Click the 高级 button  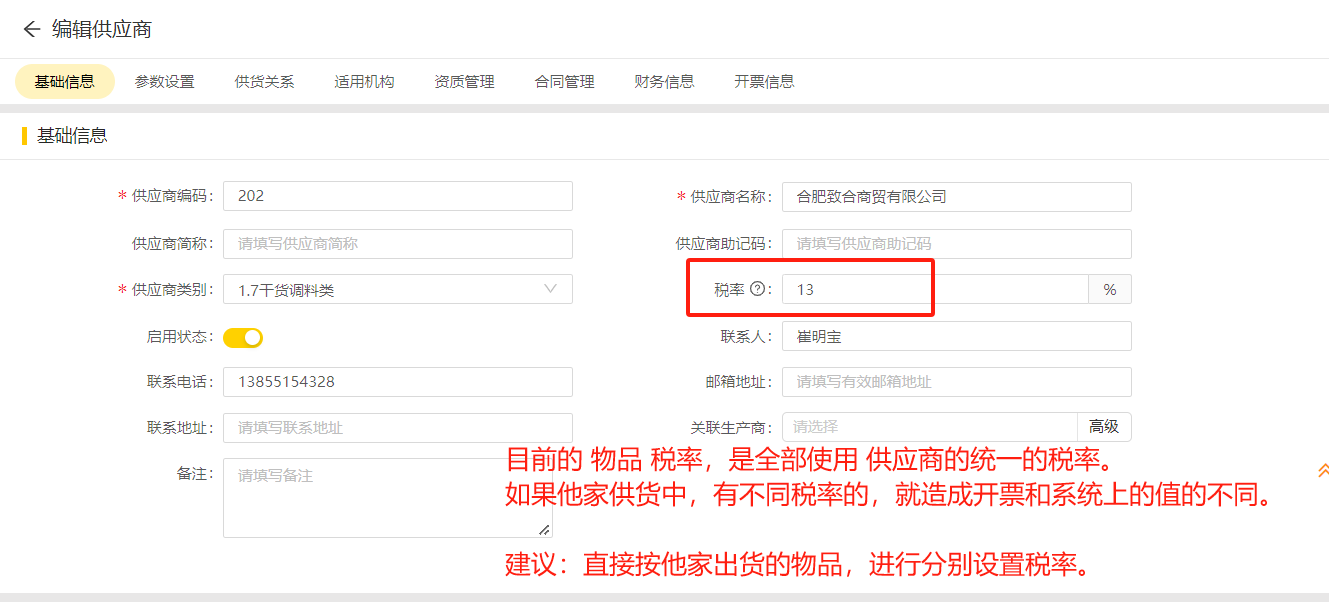(x=1104, y=427)
